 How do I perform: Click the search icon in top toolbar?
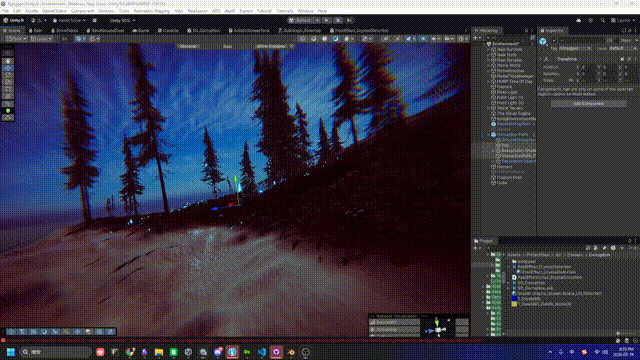pyautogui.click(x=602, y=20)
